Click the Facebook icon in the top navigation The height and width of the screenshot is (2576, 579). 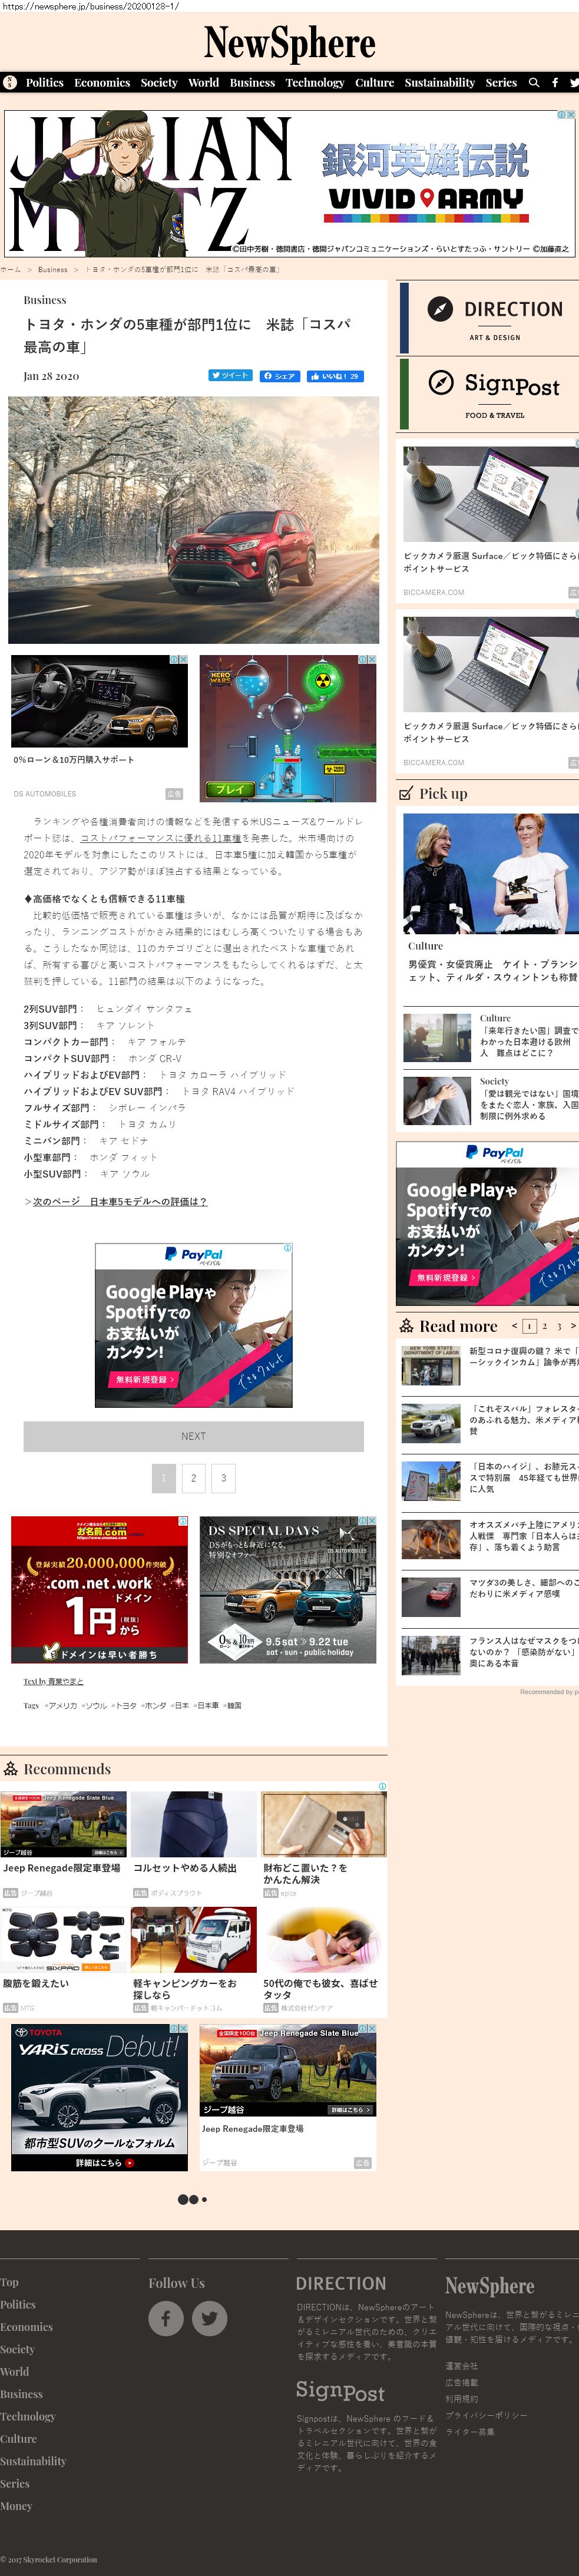coord(555,83)
